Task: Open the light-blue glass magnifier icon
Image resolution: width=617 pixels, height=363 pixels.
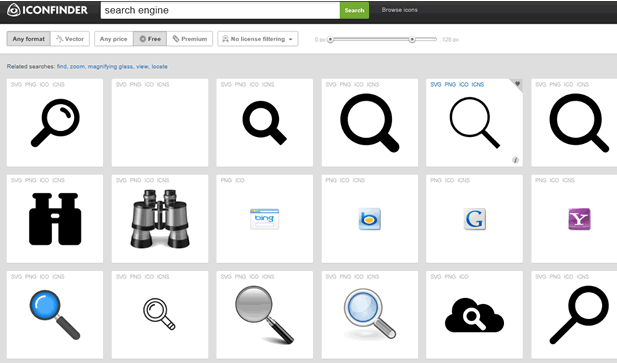Action: coord(369,314)
